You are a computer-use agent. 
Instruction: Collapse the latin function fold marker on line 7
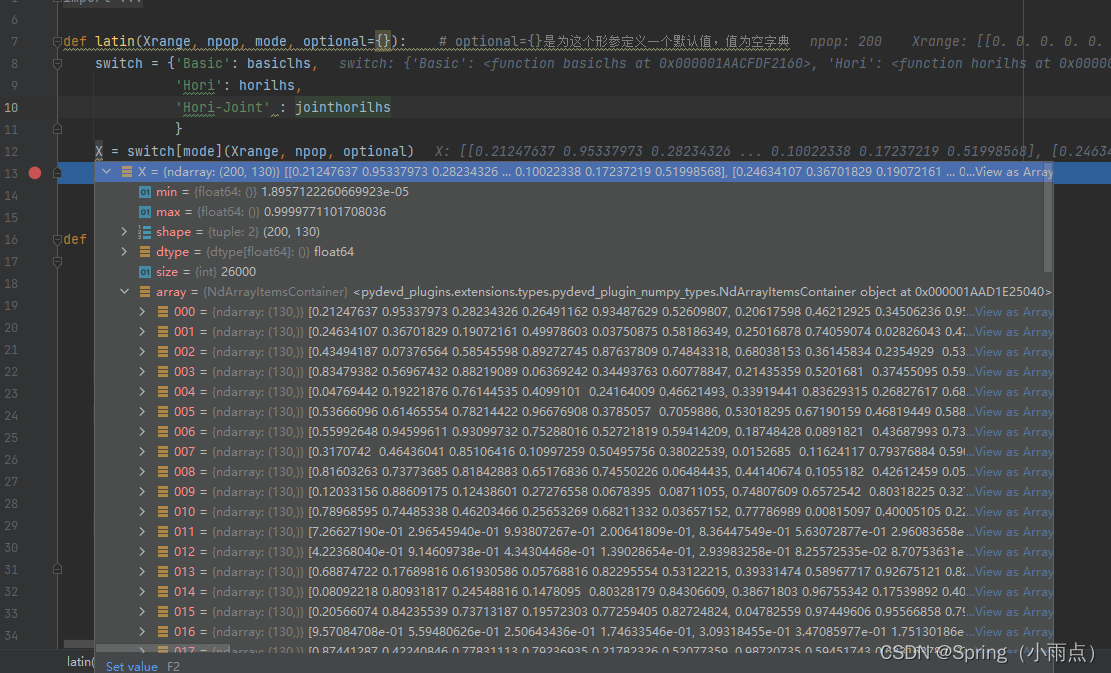(x=57, y=42)
